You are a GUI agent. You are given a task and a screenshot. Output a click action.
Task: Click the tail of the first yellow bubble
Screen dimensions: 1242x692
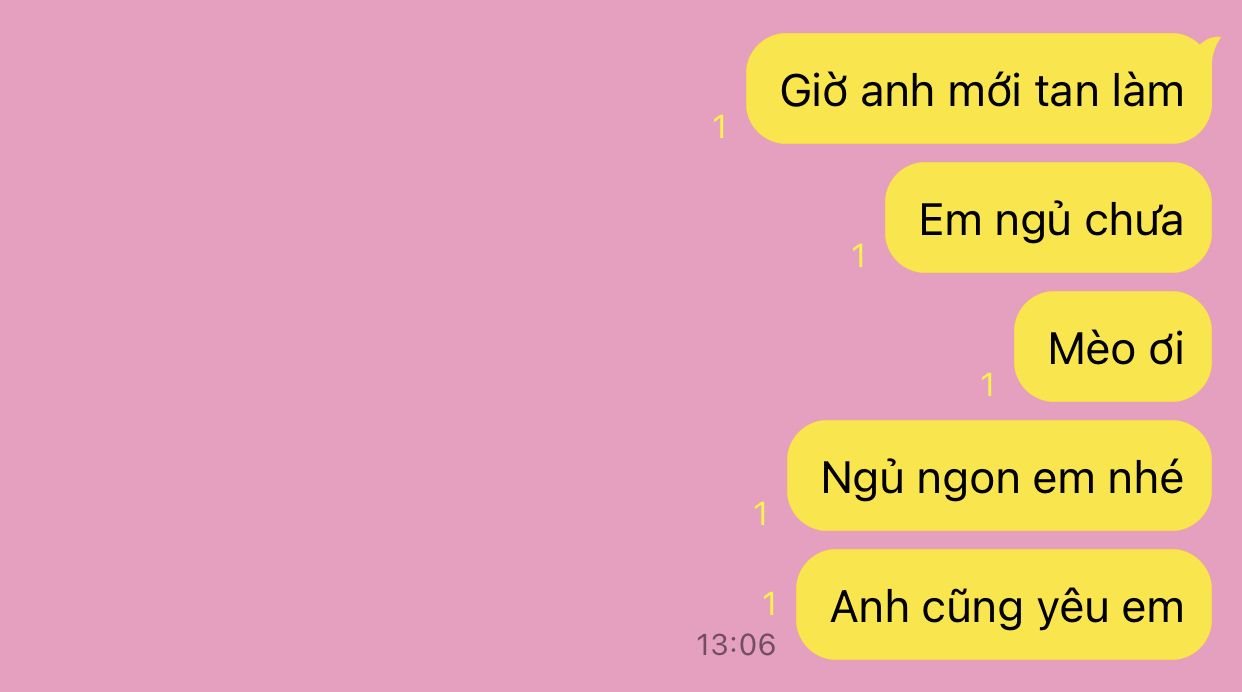point(1210,44)
